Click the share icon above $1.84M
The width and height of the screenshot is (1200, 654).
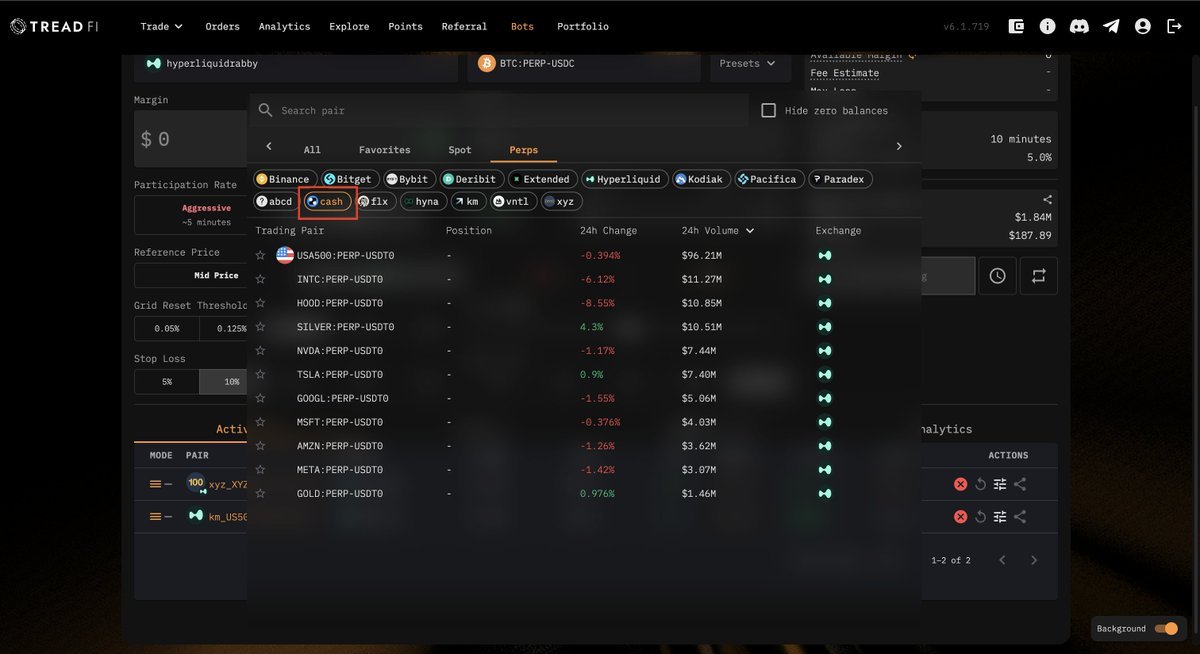tap(1047, 200)
